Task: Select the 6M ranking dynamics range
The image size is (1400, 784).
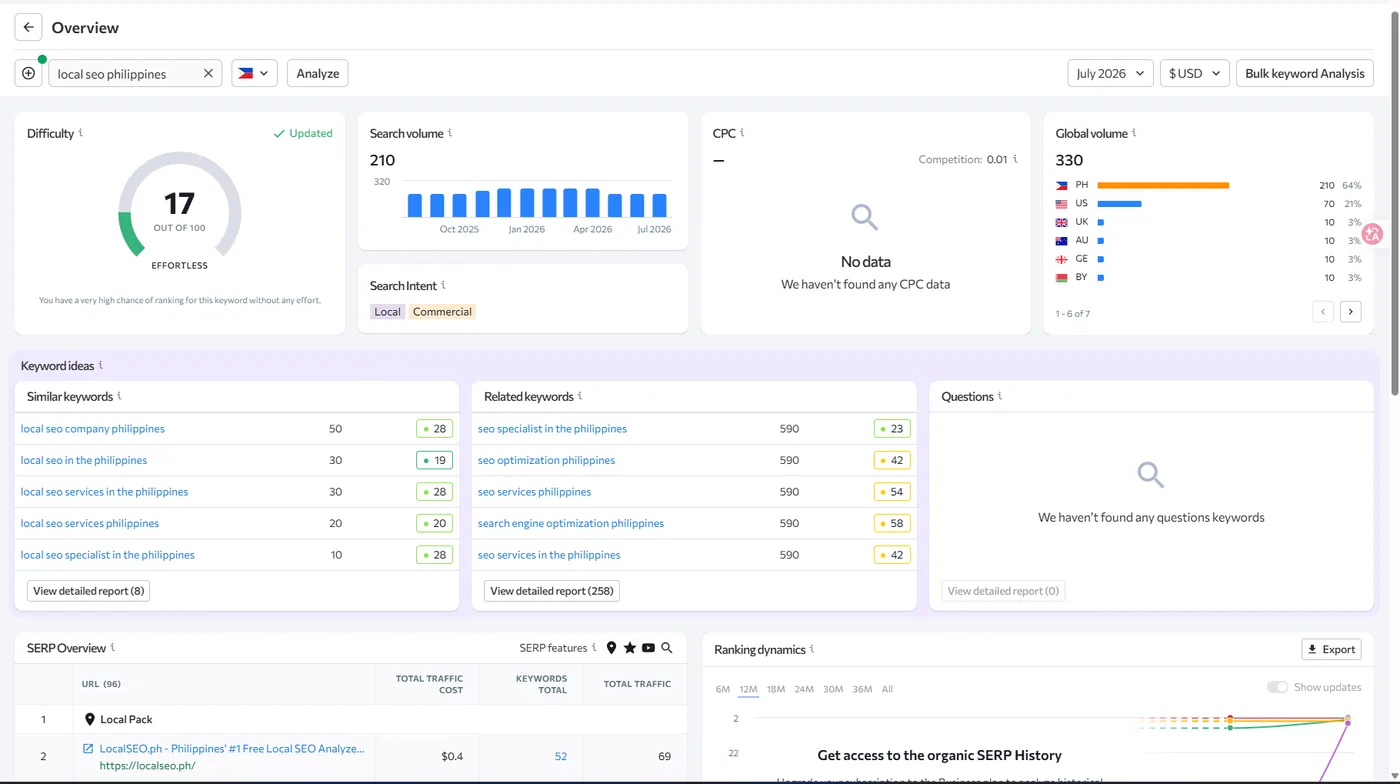Action: [723, 689]
